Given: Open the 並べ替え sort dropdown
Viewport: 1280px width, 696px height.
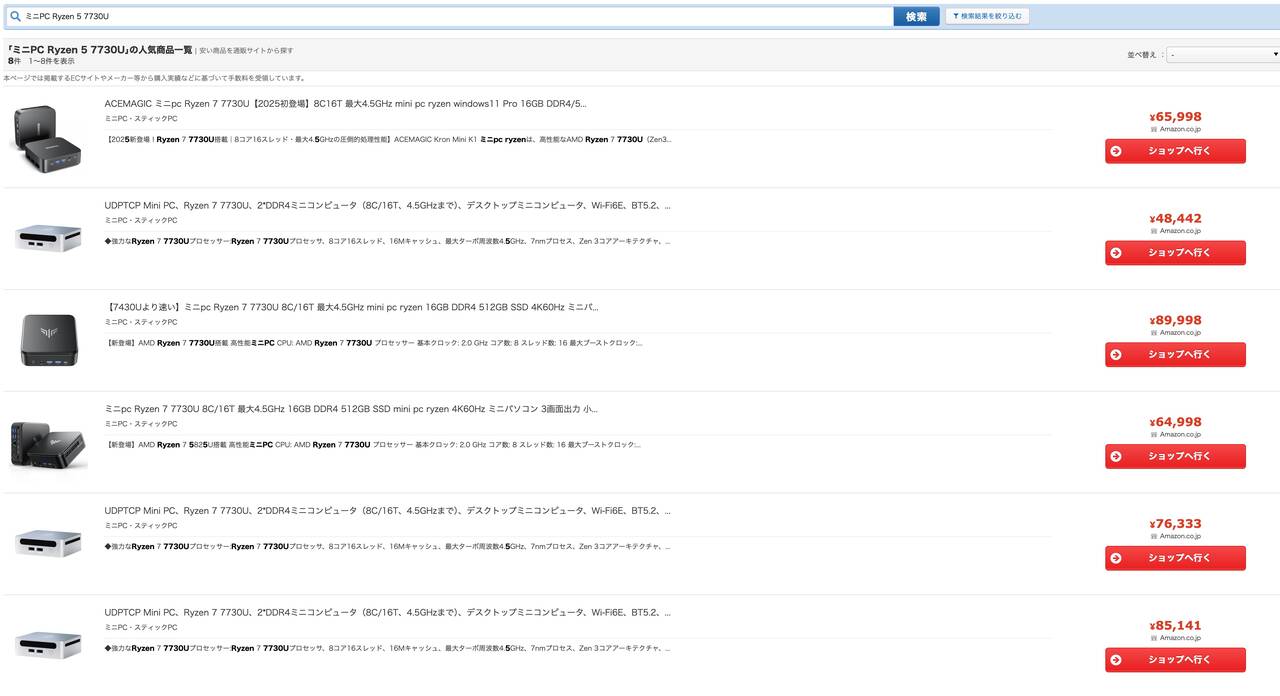Looking at the screenshot, I should click(1223, 54).
